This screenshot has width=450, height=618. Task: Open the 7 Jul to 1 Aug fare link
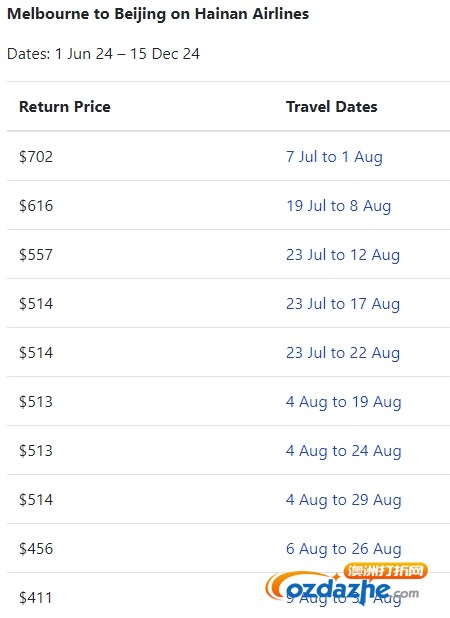[x=334, y=157]
